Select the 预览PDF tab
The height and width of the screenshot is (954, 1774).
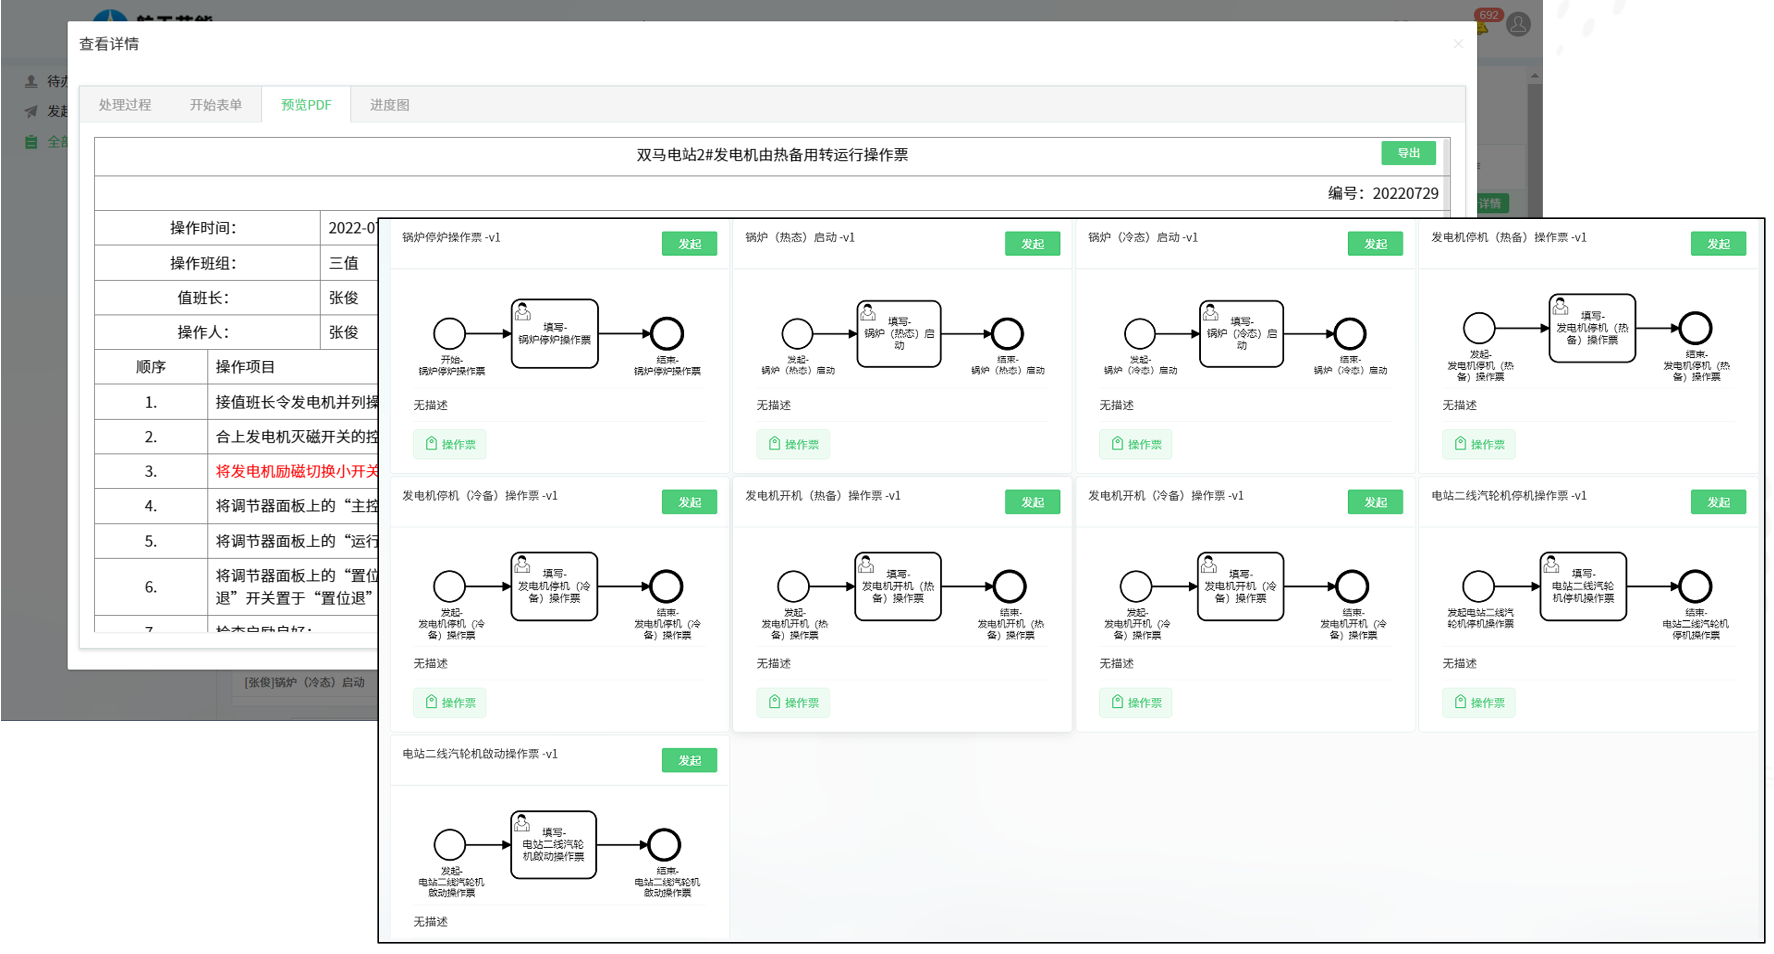coord(306,105)
